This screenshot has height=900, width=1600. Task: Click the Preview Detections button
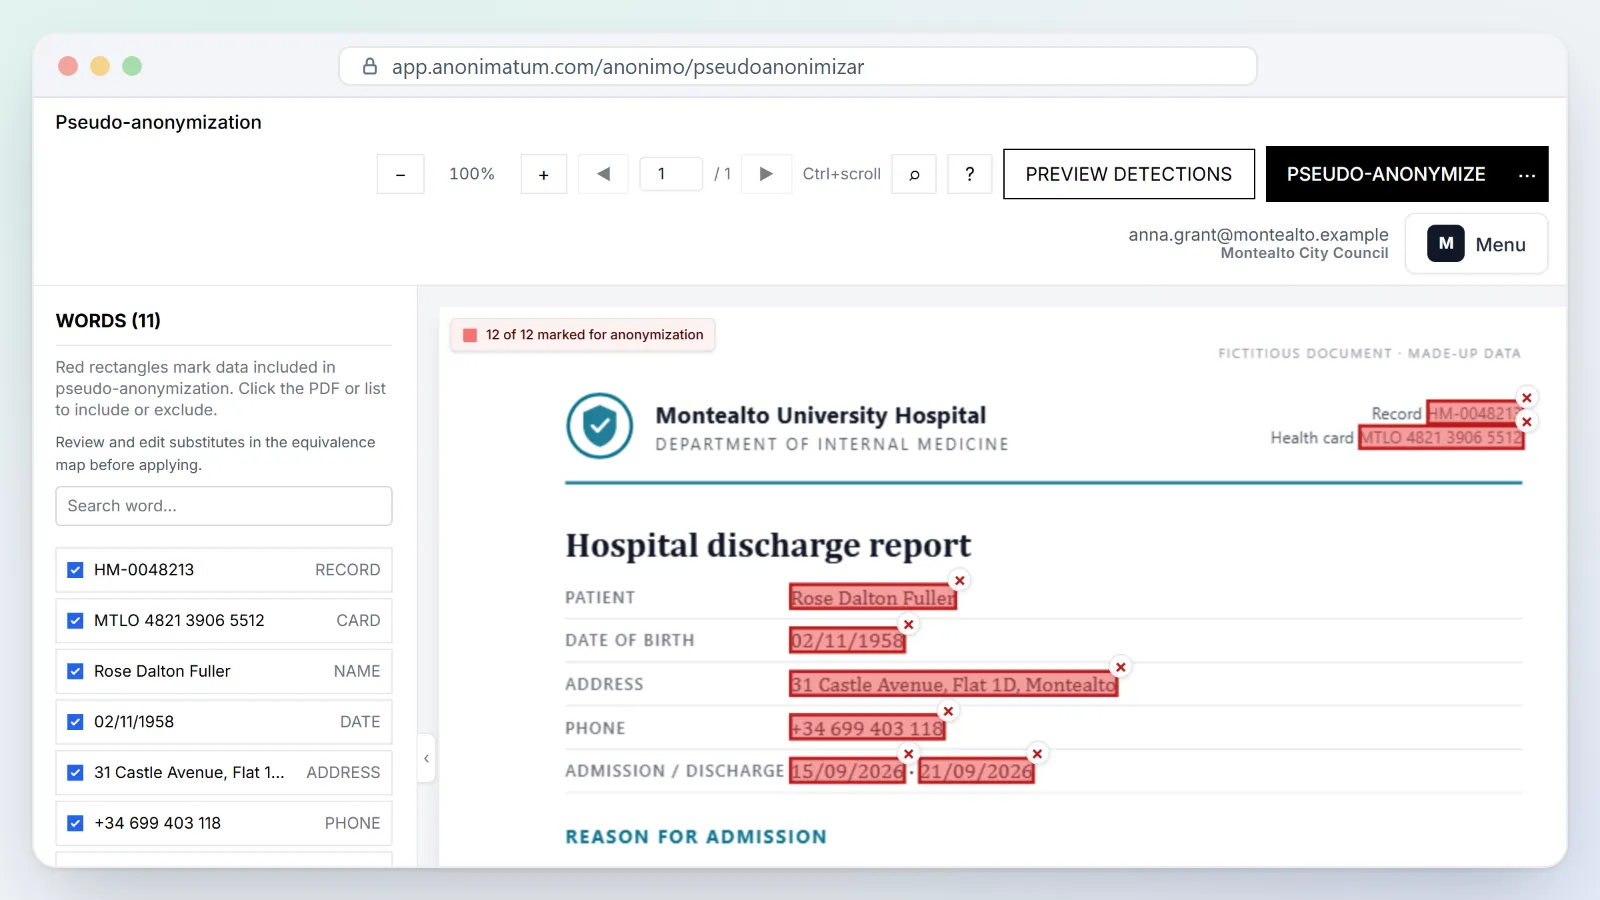pos(1129,174)
